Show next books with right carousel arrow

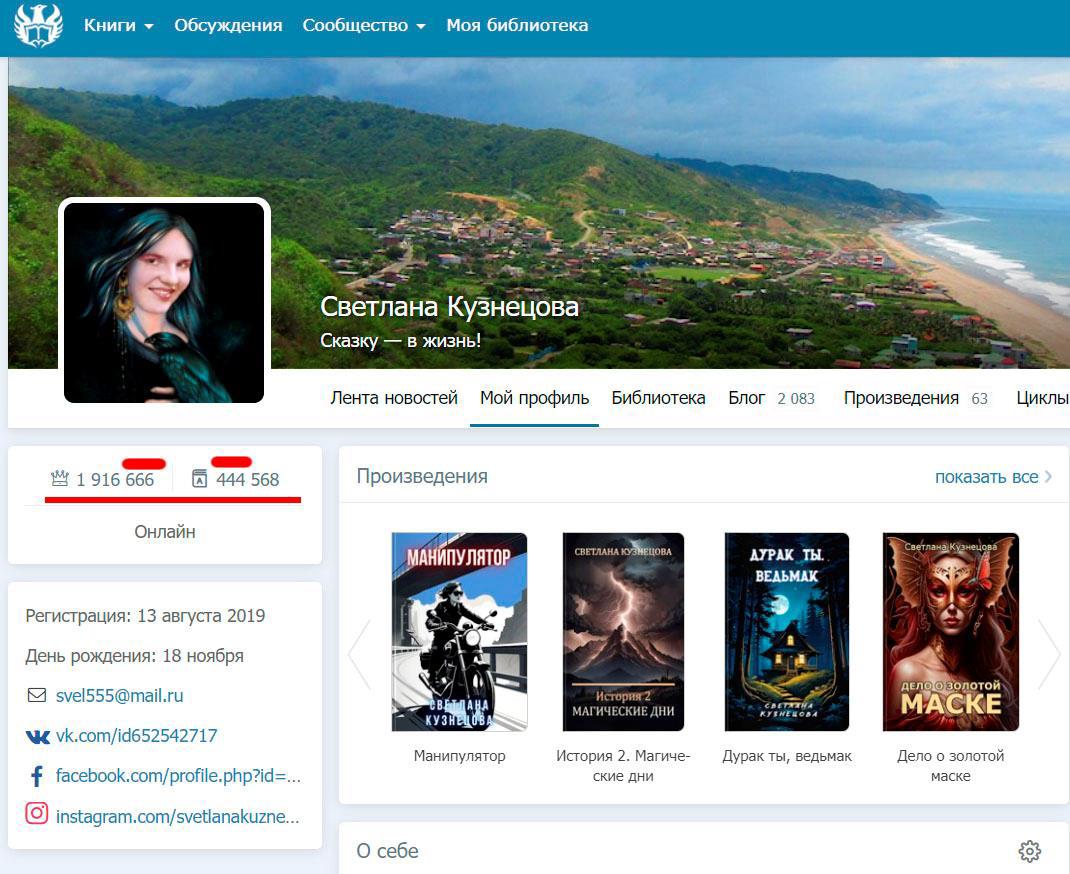click(1050, 654)
